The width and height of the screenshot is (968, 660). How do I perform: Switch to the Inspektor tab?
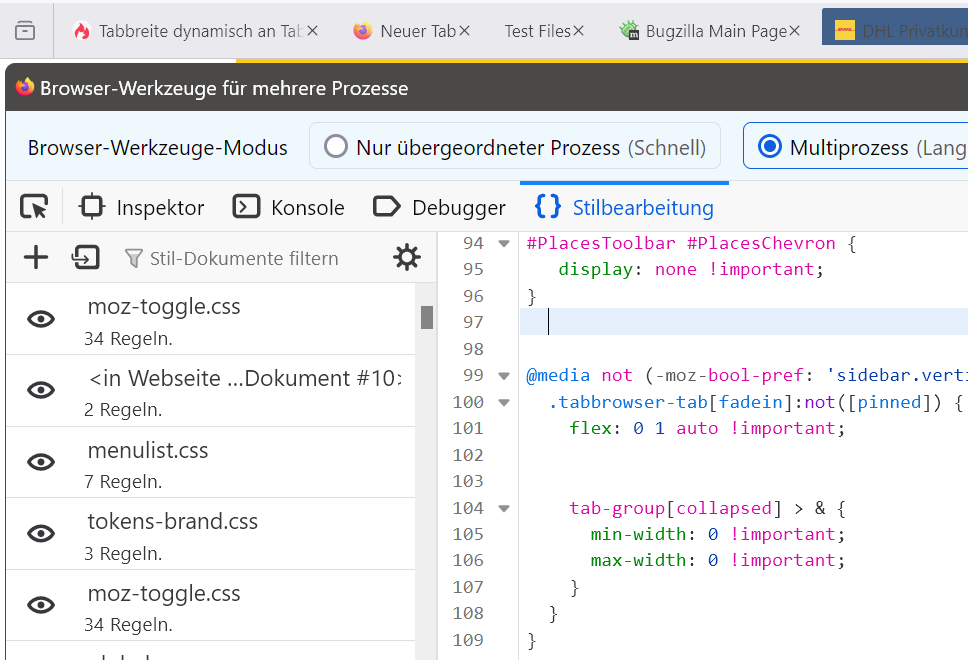click(x=142, y=207)
